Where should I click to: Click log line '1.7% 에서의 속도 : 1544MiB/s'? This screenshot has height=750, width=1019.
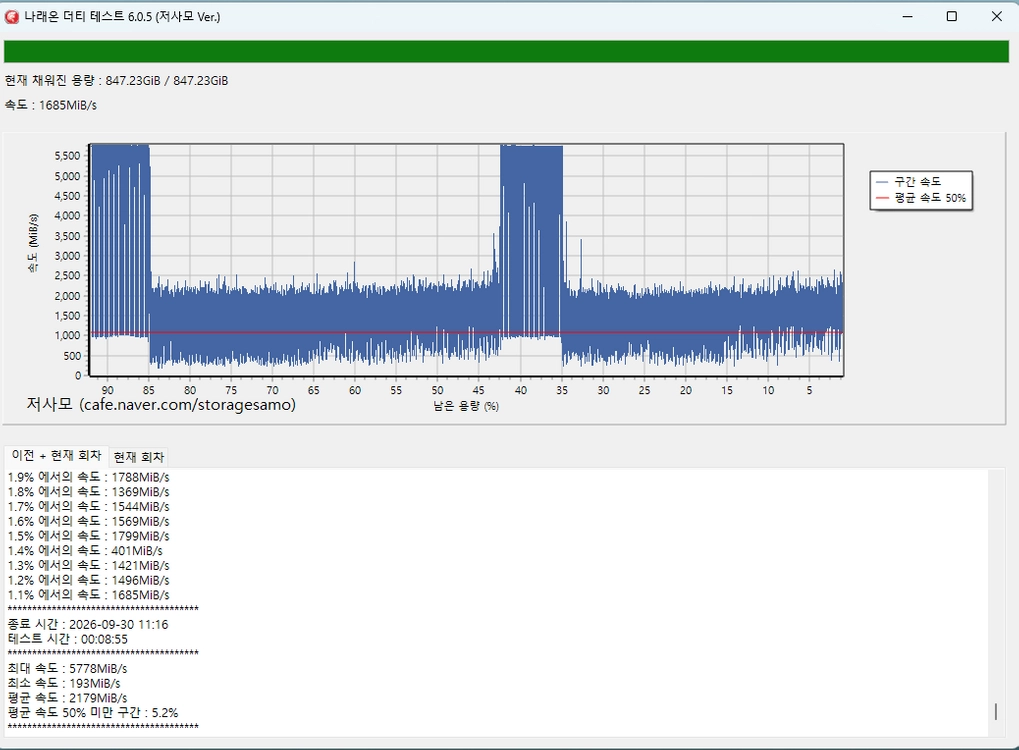click(88, 506)
